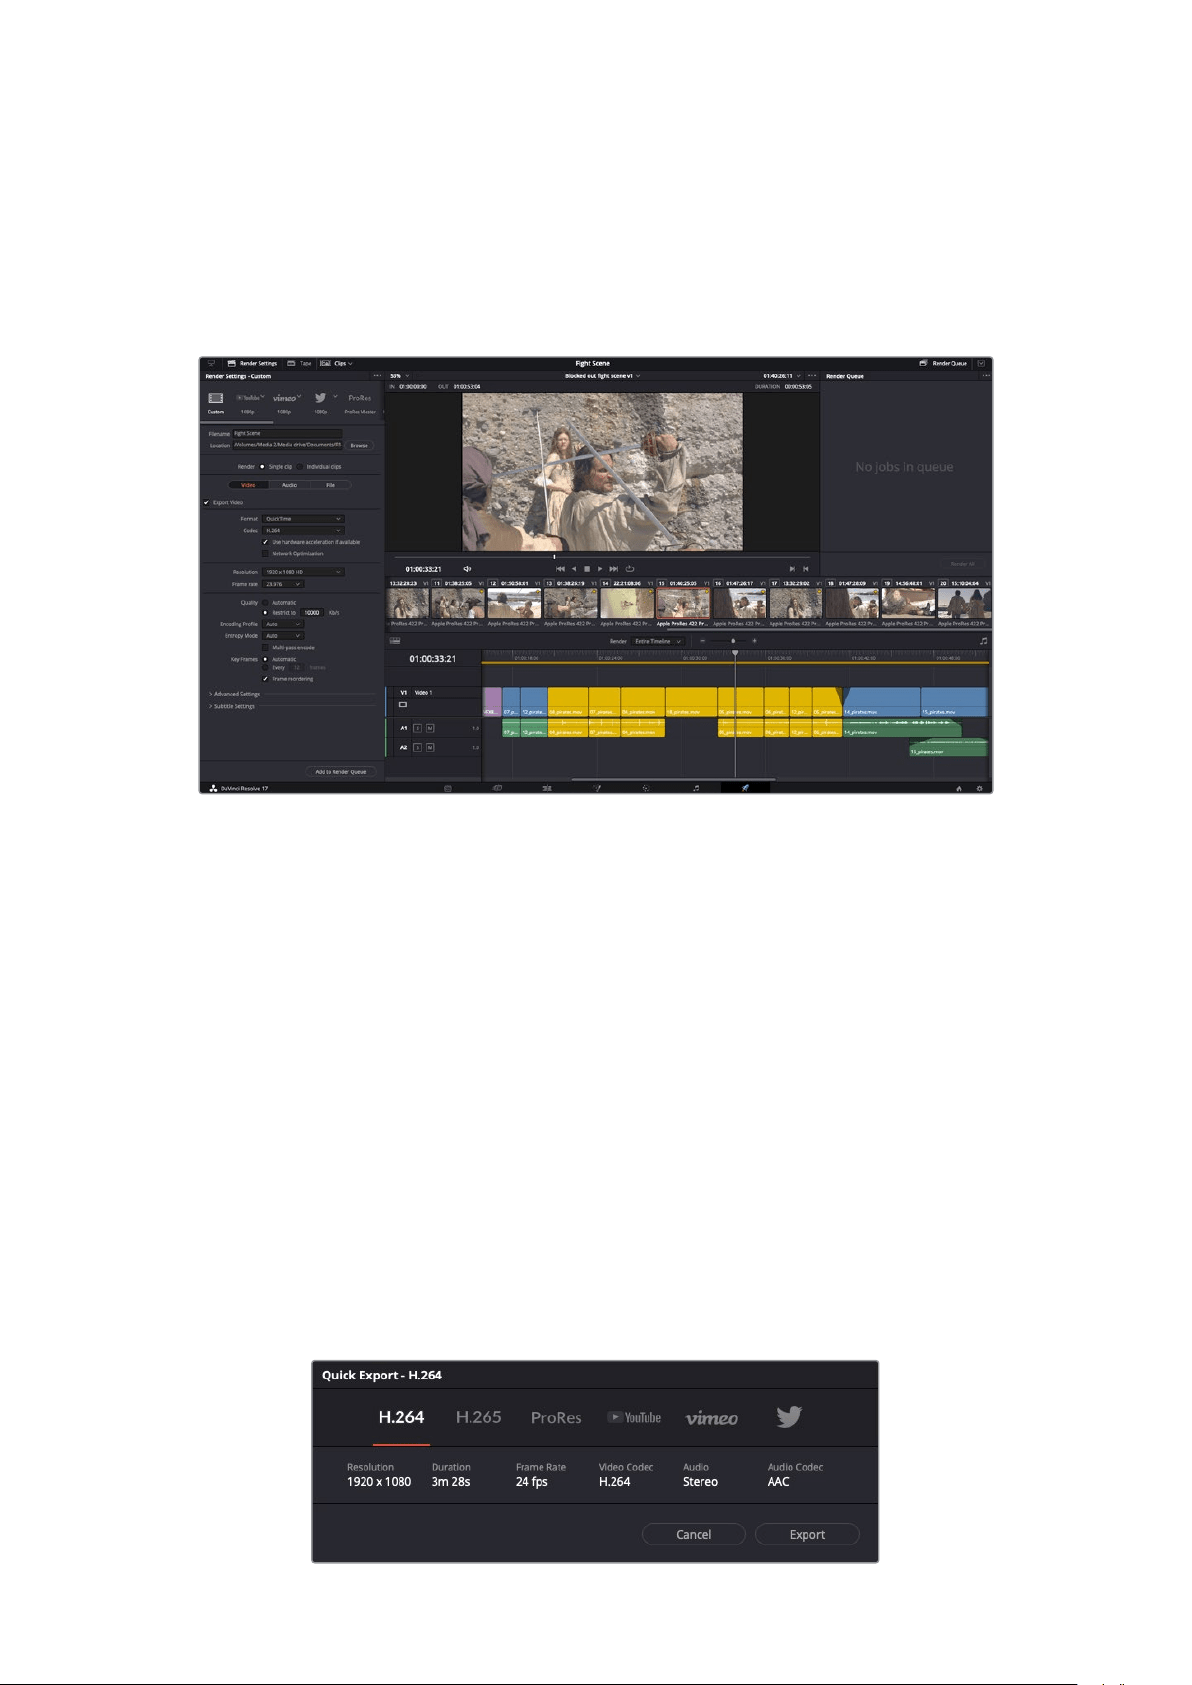Viewport: 1192px width, 1685px height.
Task: Choose the YouTube render preset
Action: point(249,398)
